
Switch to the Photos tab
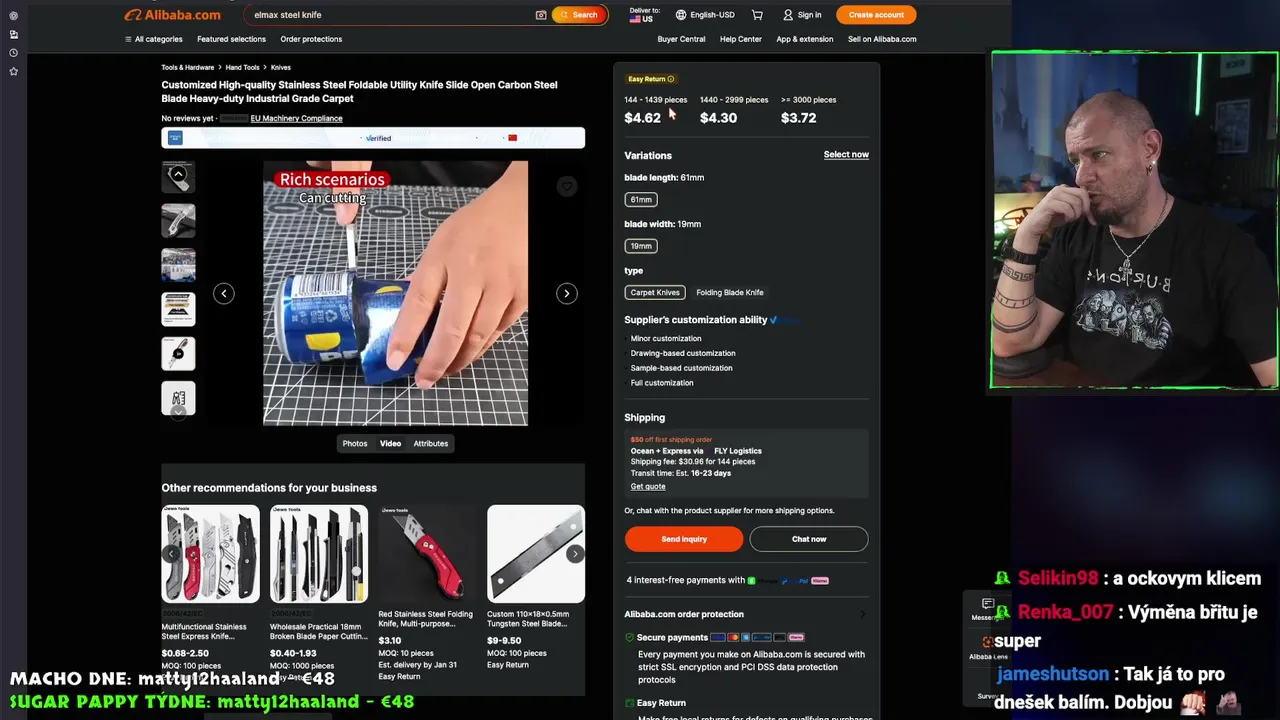[x=355, y=443]
